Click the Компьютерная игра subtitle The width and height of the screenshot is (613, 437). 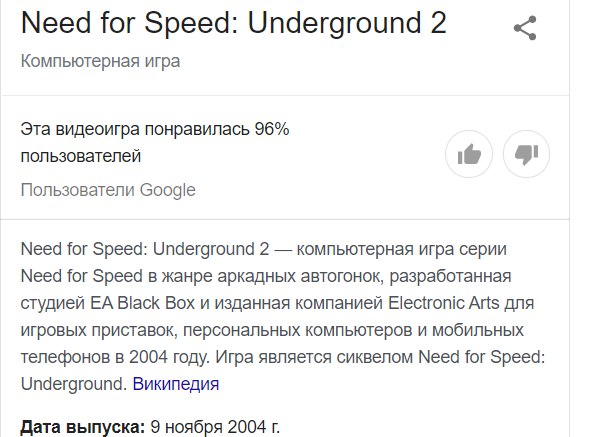click(100, 61)
